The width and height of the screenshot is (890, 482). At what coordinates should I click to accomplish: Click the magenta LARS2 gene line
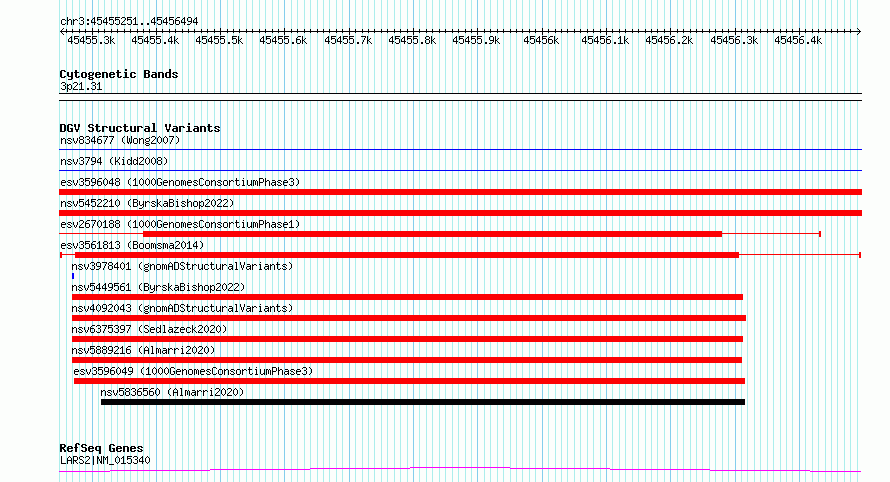click(460, 470)
